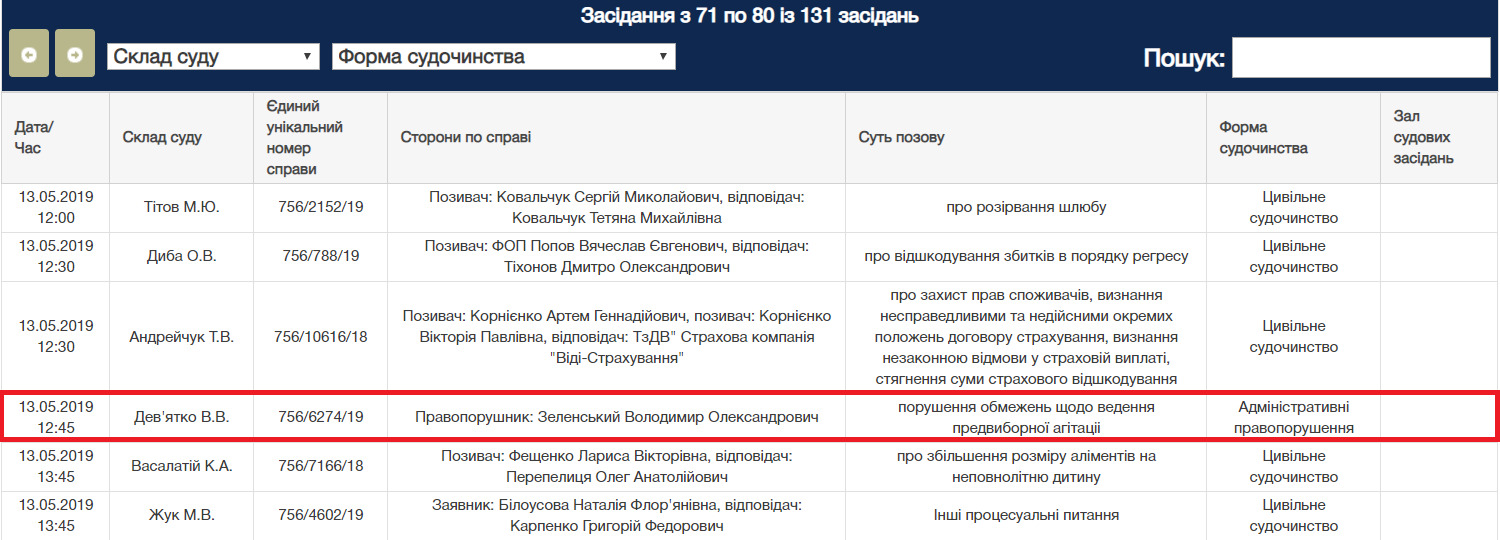
Task: Select claim 'порушення обмежень щодо ведення предвиборної агітації'
Action: [x=1026, y=417]
